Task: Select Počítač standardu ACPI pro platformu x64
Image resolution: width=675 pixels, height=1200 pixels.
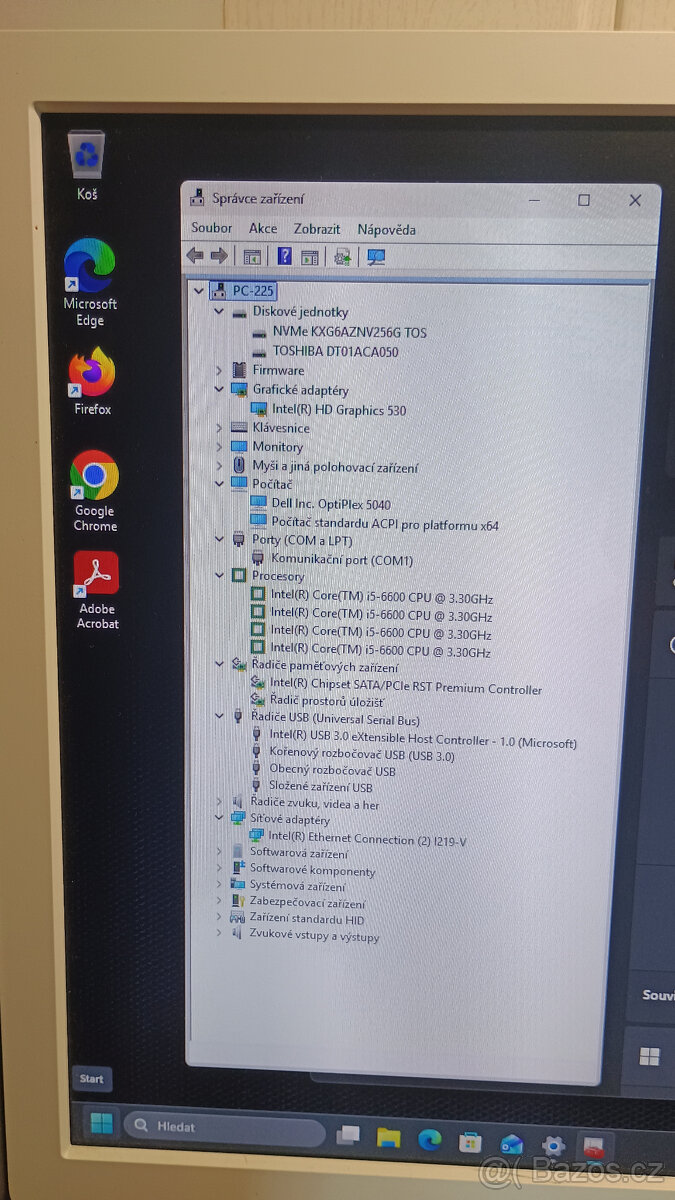Action: [384, 524]
